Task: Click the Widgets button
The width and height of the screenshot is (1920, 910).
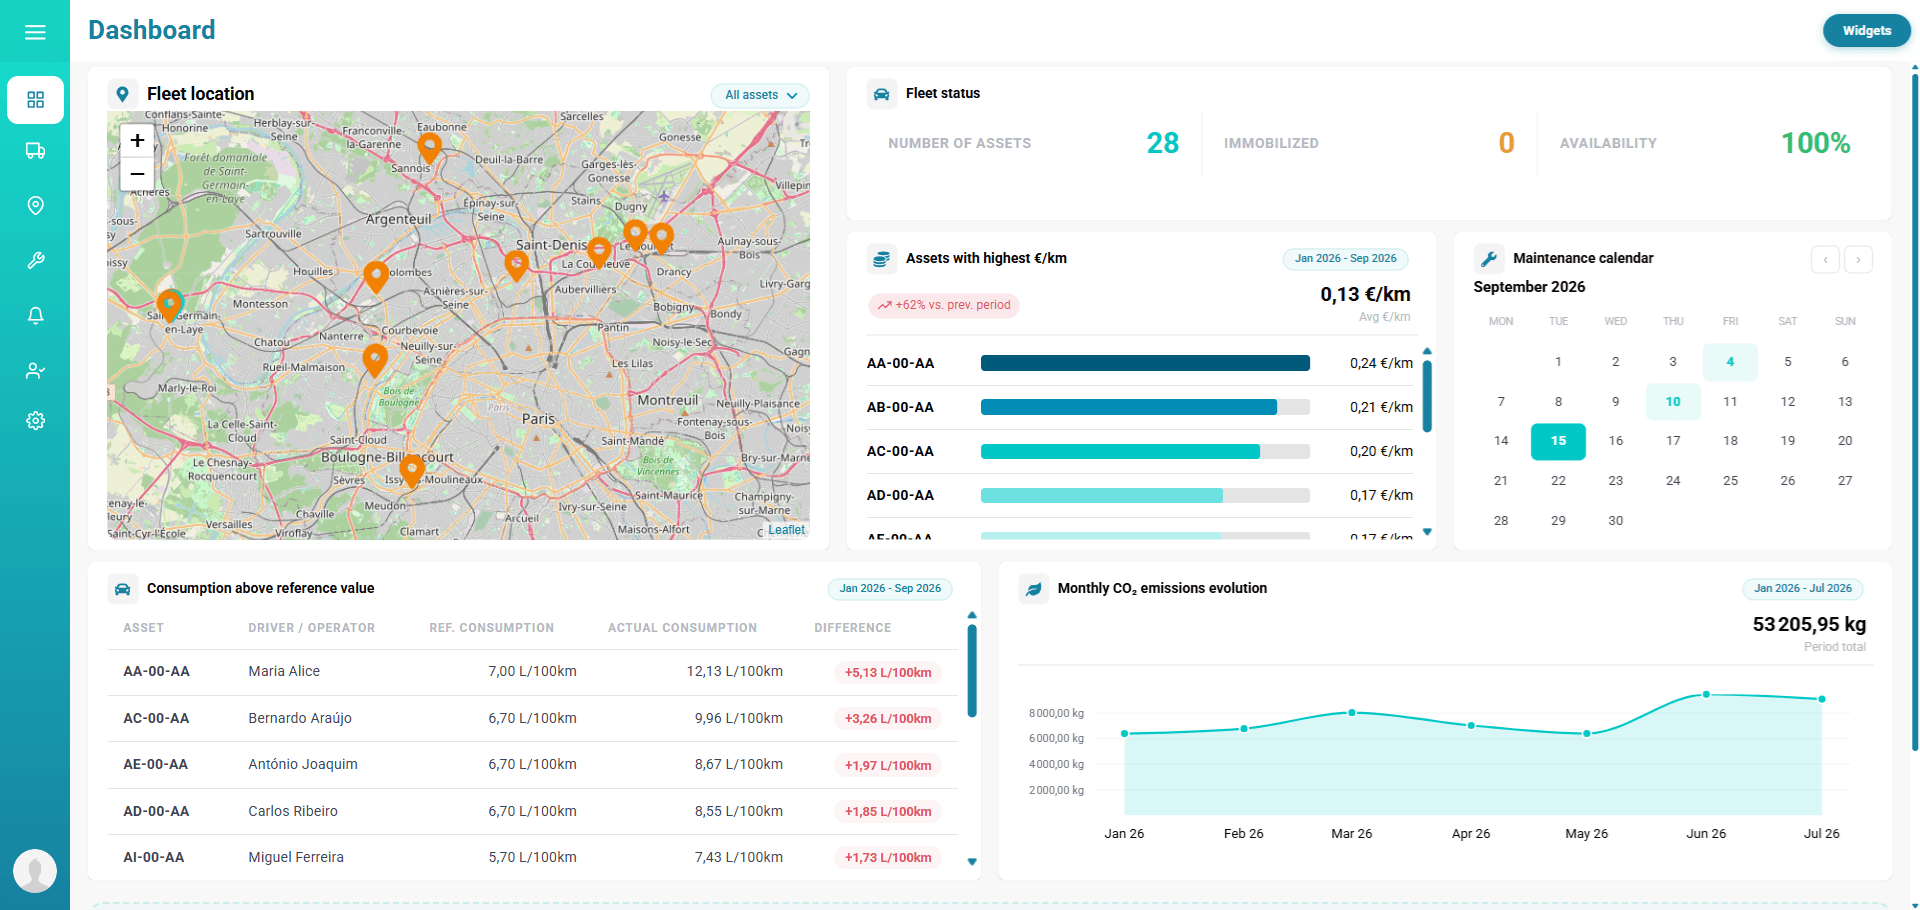Action: tap(1866, 31)
